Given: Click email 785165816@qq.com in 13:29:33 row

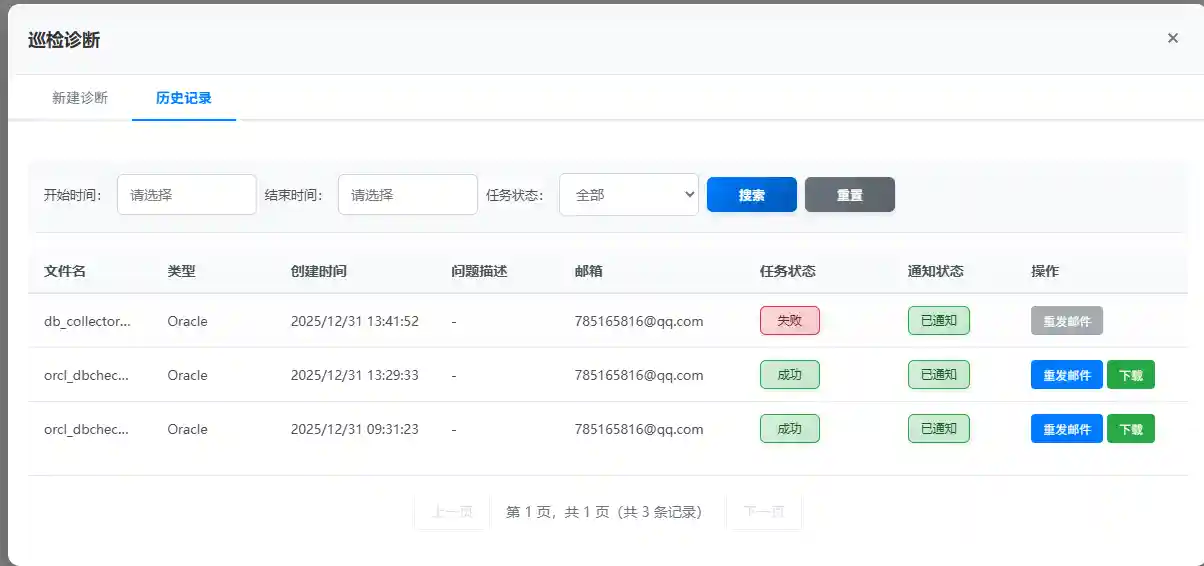Looking at the screenshot, I should coord(639,375).
